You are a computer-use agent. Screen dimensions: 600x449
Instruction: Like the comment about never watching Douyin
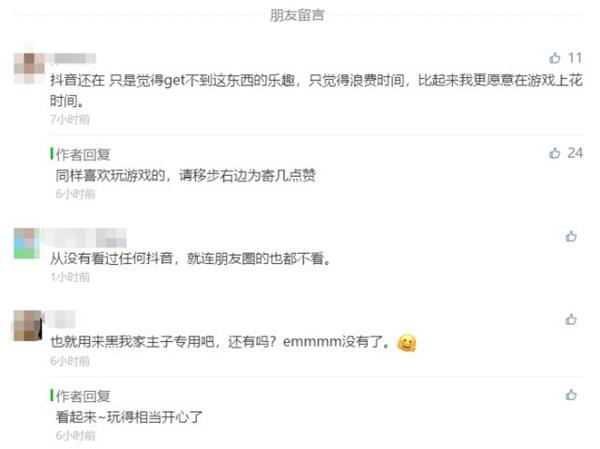(x=571, y=236)
